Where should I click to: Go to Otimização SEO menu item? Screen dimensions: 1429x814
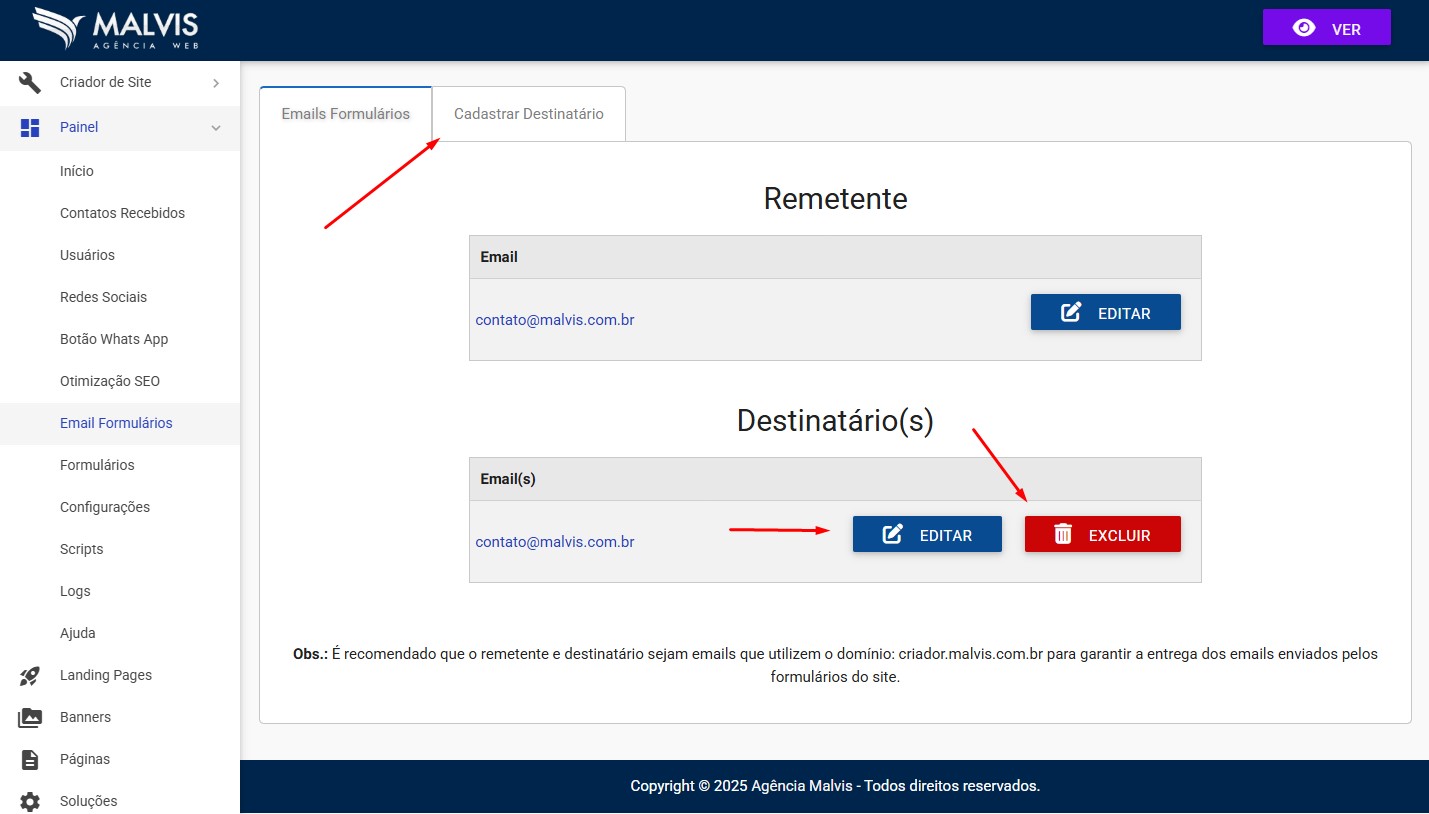(x=110, y=381)
